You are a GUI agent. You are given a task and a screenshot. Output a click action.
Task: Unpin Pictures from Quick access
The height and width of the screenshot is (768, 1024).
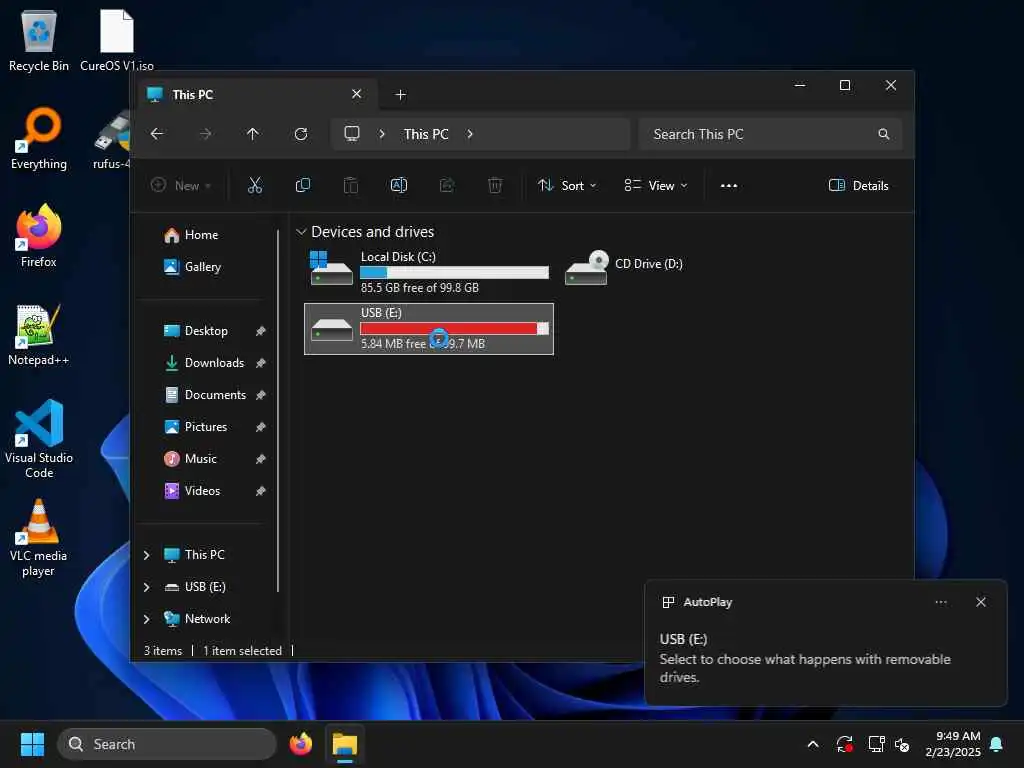pyautogui.click(x=261, y=427)
